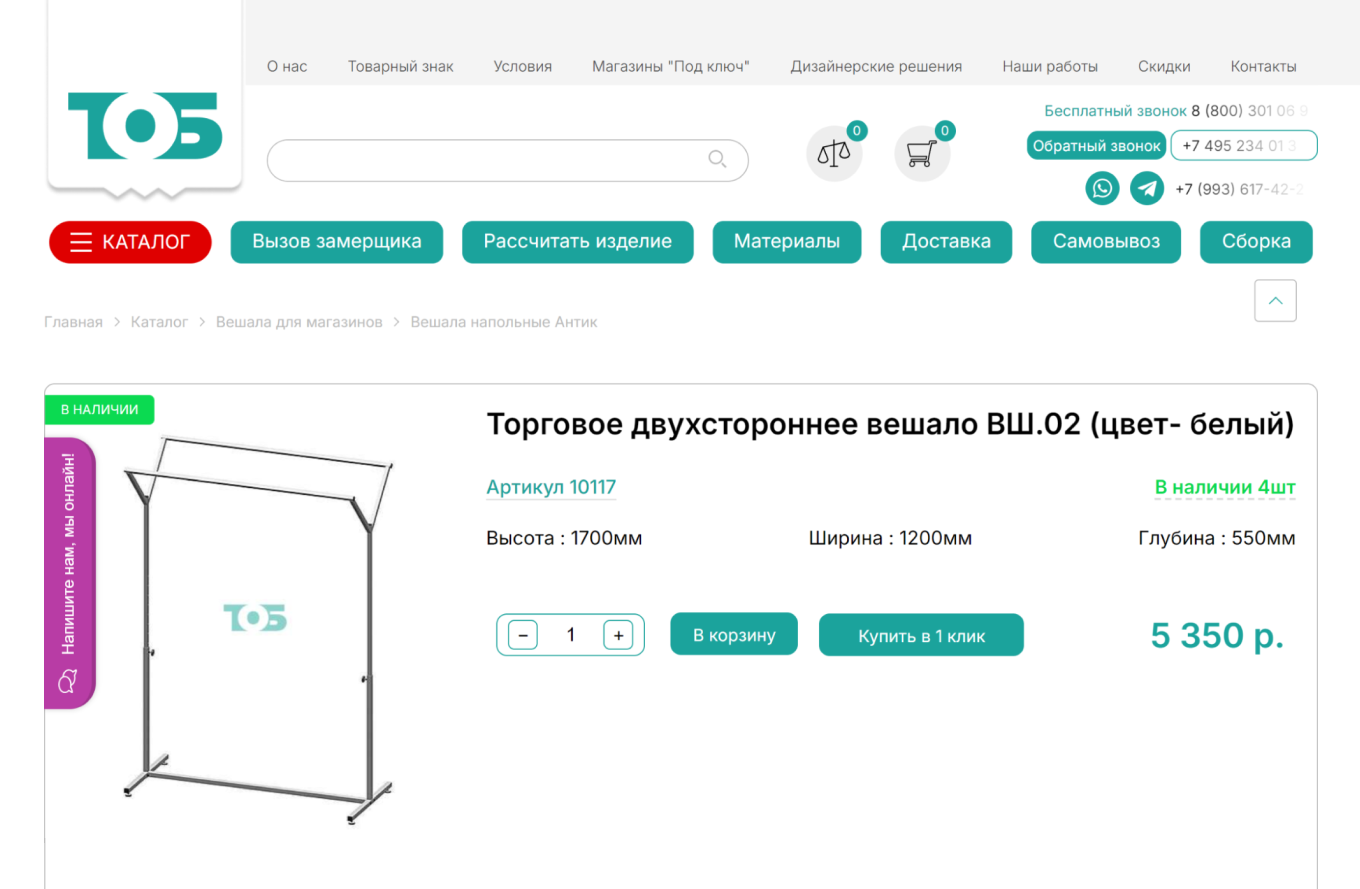Add item to cart via В корзину
The image size is (1360, 889).
tap(733, 634)
